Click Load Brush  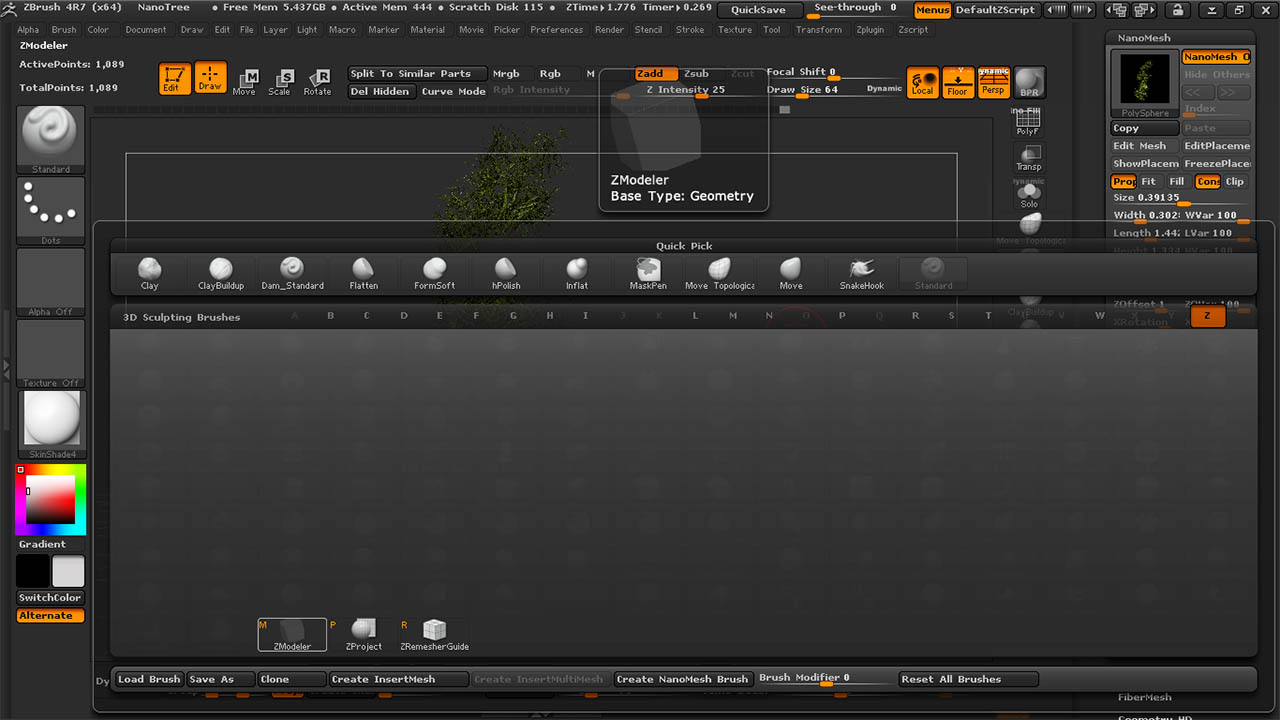click(x=149, y=679)
